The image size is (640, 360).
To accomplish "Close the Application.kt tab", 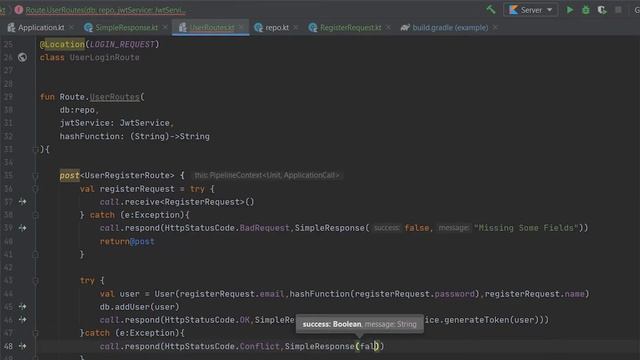I will click(x=71, y=27).
